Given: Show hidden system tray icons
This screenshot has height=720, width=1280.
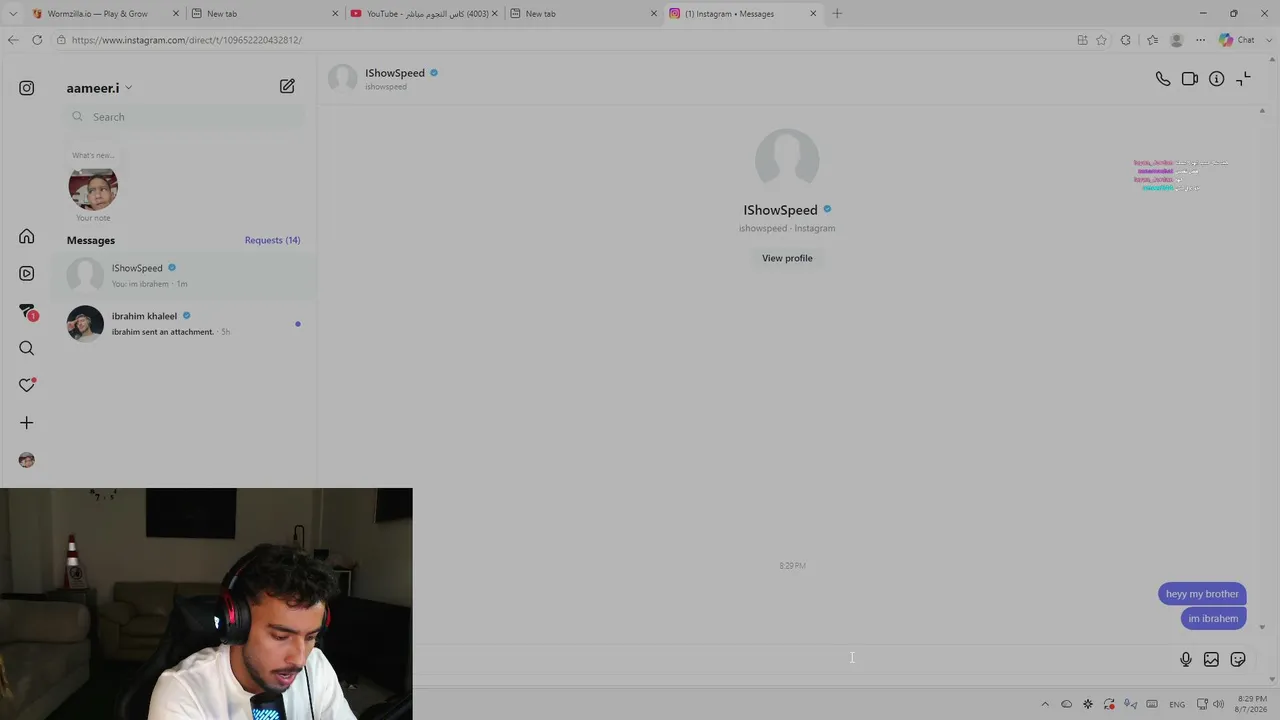Looking at the screenshot, I should 1045,704.
